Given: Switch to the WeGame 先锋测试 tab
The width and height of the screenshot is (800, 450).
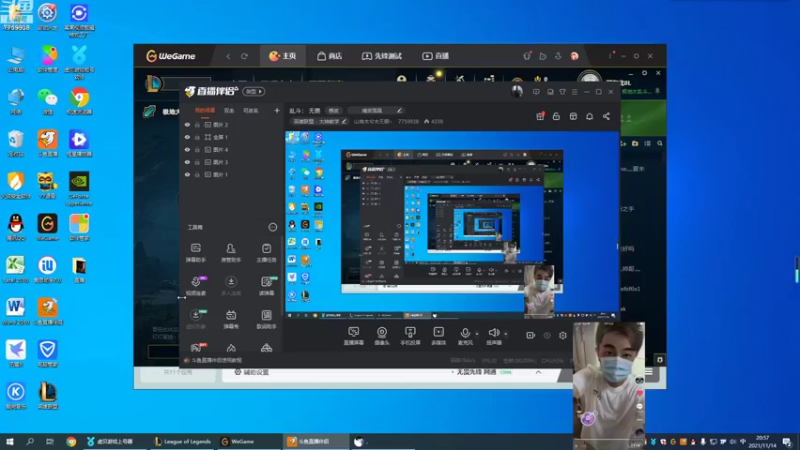Looking at the screenshot, I should coord(382,56).
